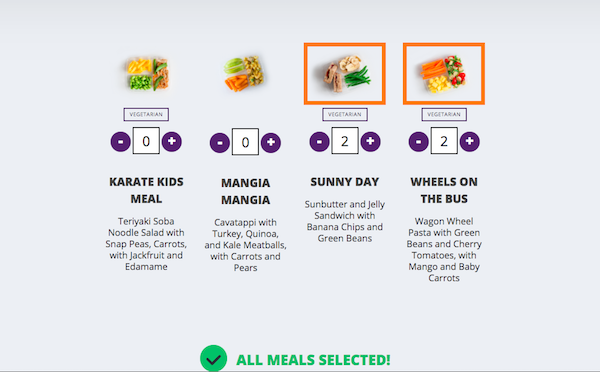Increase Sunny Day quantity with plus button
Image resolution: width=600 pixels, height=372 pixels.
coord(370,142)
